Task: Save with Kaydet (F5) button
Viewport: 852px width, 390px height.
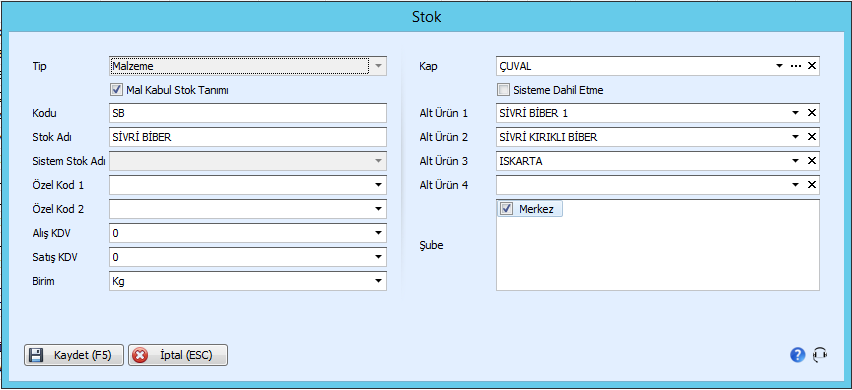Action: [x=74, y=356]
